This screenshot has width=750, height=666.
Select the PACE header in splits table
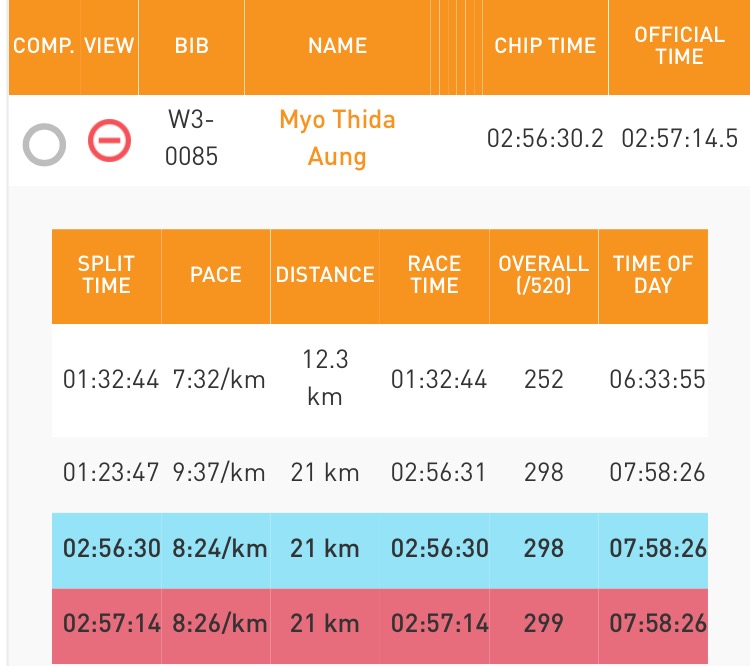coord(216,275)
